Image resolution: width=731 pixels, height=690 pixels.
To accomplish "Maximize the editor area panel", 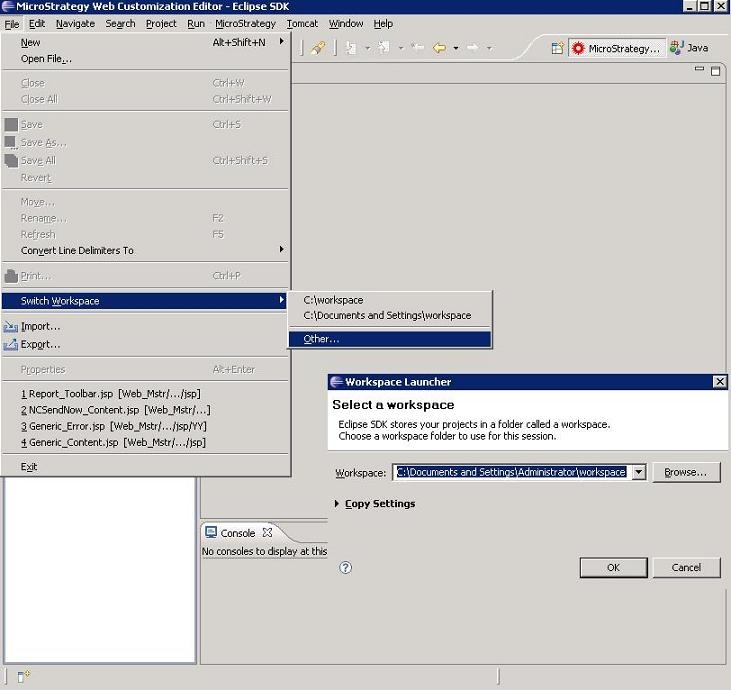I will (716, 71).
